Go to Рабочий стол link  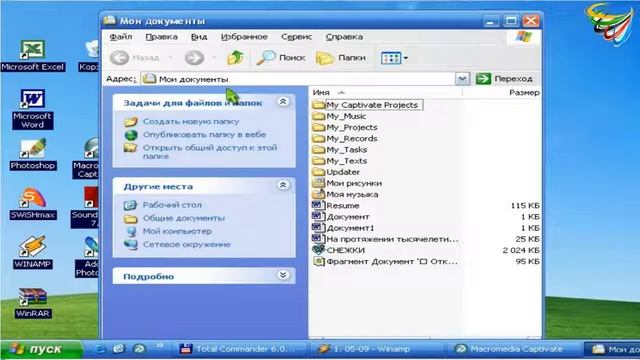172,205
